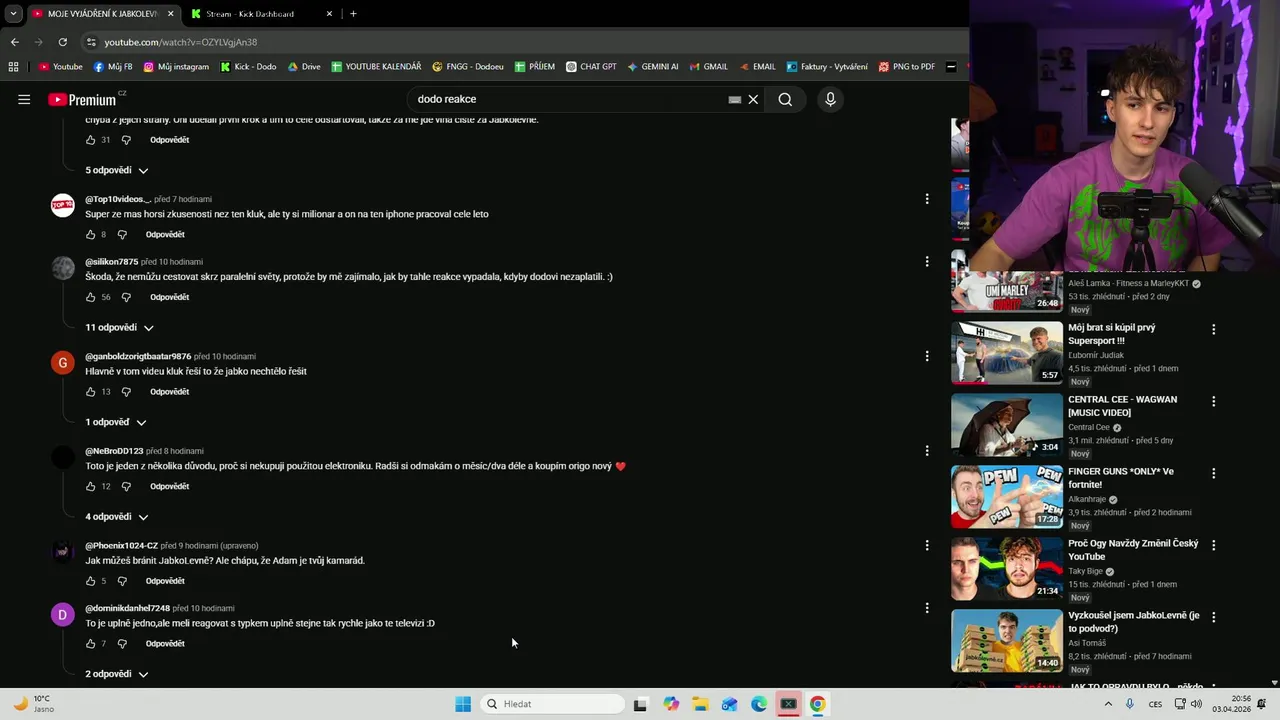The width and height of the screenshot is (1280, 720).
Task: Open the YouTube hamburger guide menu
Action: coord(24,99)
